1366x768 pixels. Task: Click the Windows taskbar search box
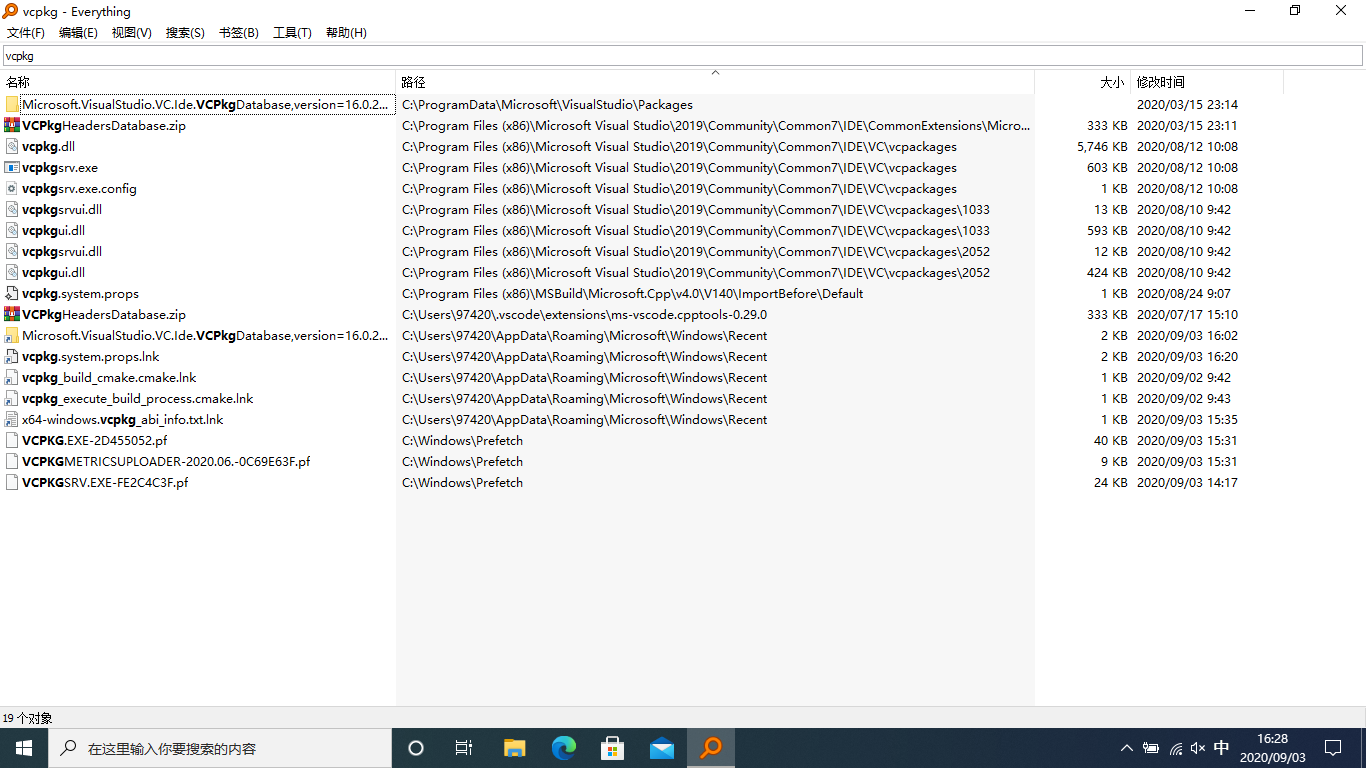pyautogui.click(x=220, y=748)
